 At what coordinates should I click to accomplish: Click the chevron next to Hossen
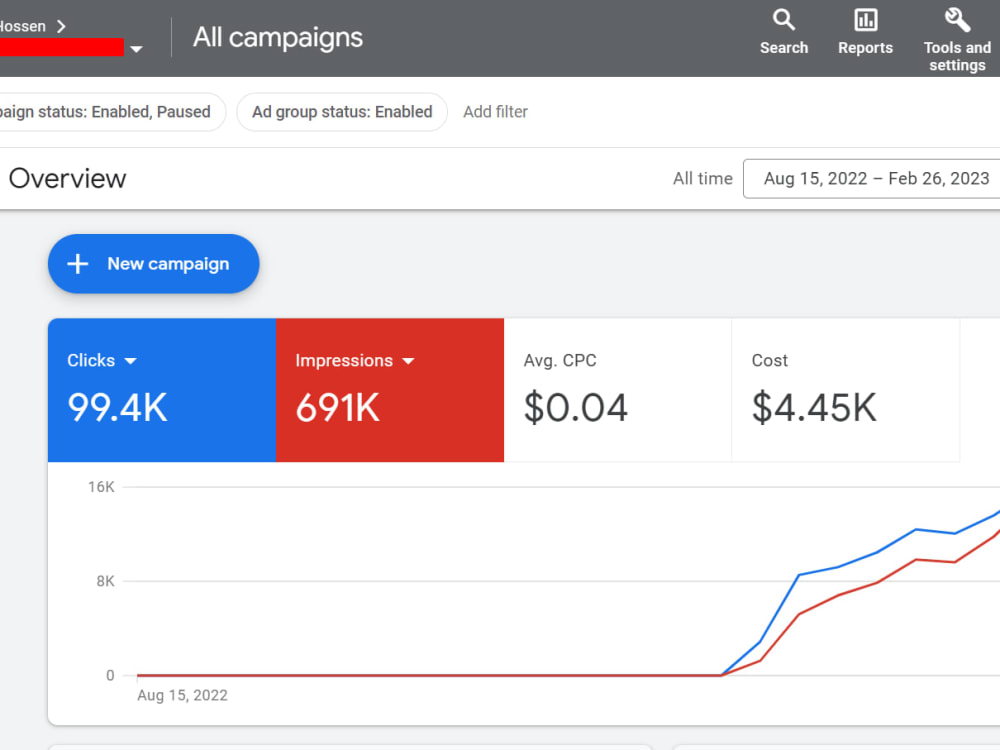pos(61,26)
